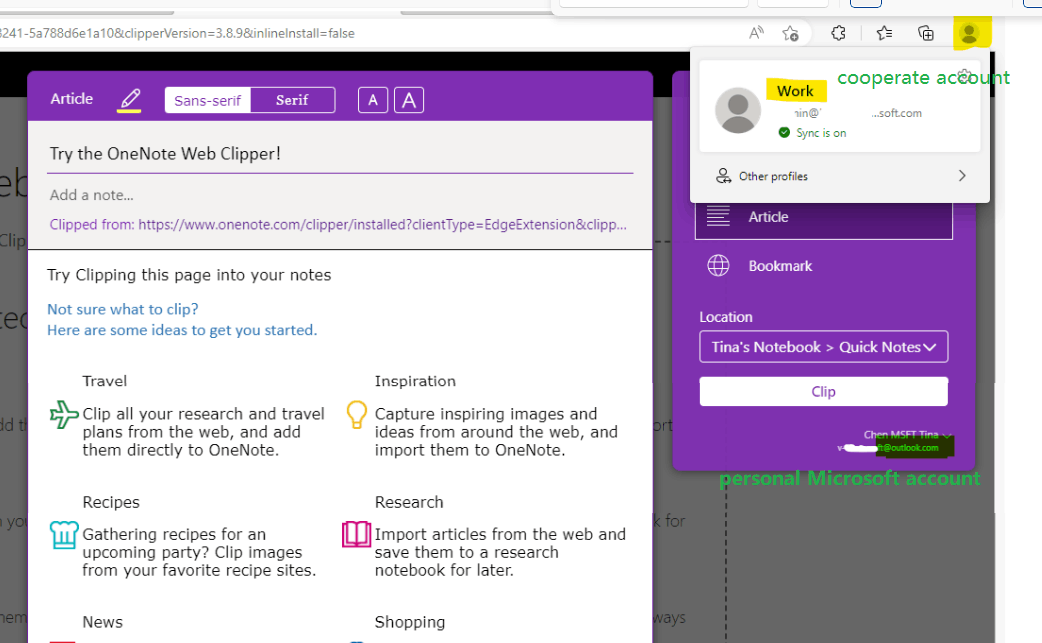The image size is (1042, 643).
Task: Click the Shopping heading text
Action: tap(410, 622)
